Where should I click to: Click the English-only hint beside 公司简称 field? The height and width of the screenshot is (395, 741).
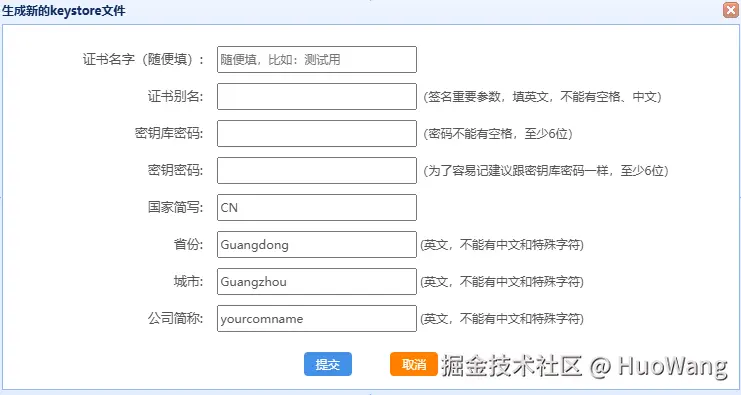click(502, 319)
